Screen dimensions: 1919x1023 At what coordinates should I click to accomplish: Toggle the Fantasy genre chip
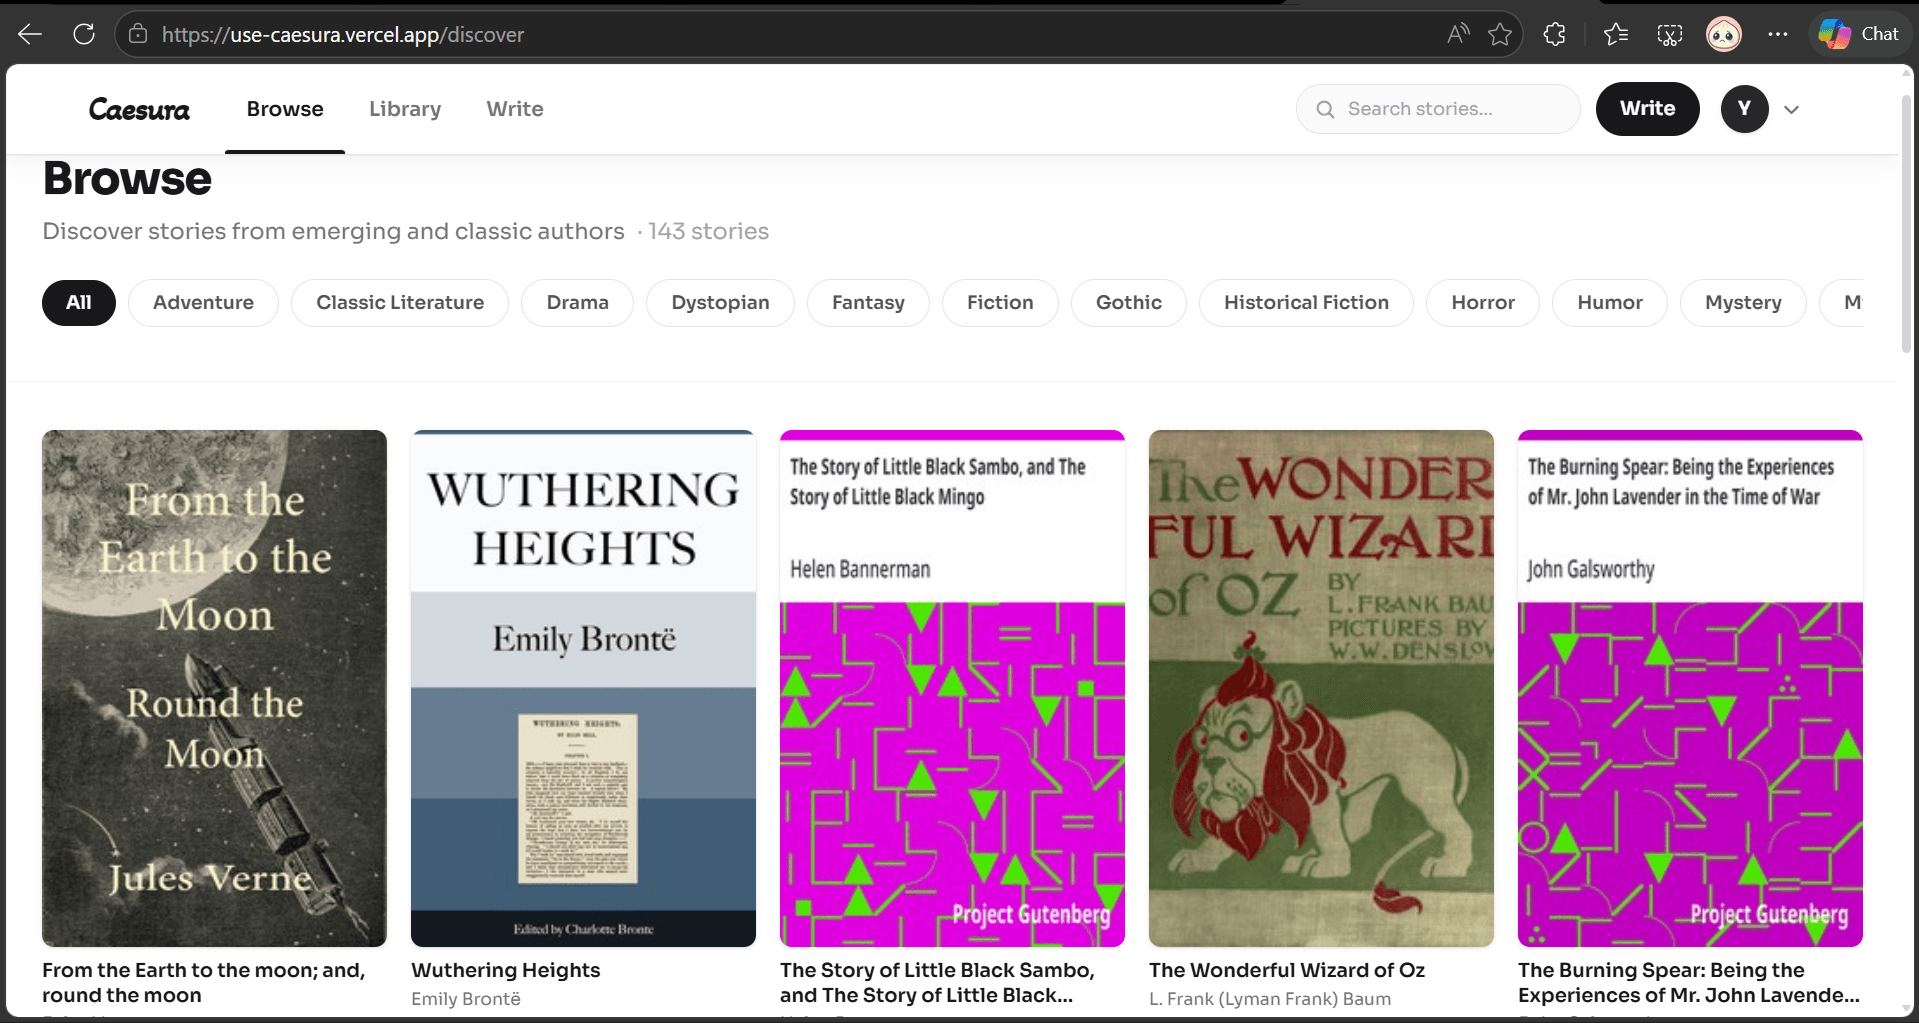[x=868, y=303]
